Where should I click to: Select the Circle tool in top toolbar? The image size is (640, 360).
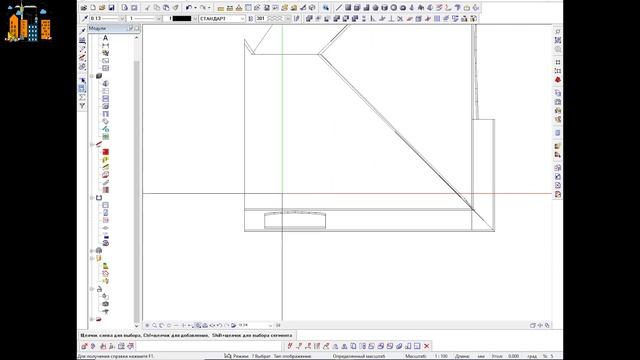393,8
